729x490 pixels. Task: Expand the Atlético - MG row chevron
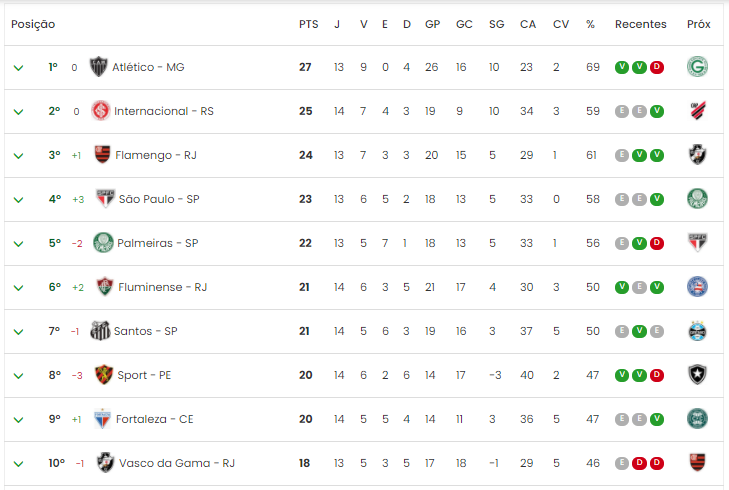pos(19,68)
